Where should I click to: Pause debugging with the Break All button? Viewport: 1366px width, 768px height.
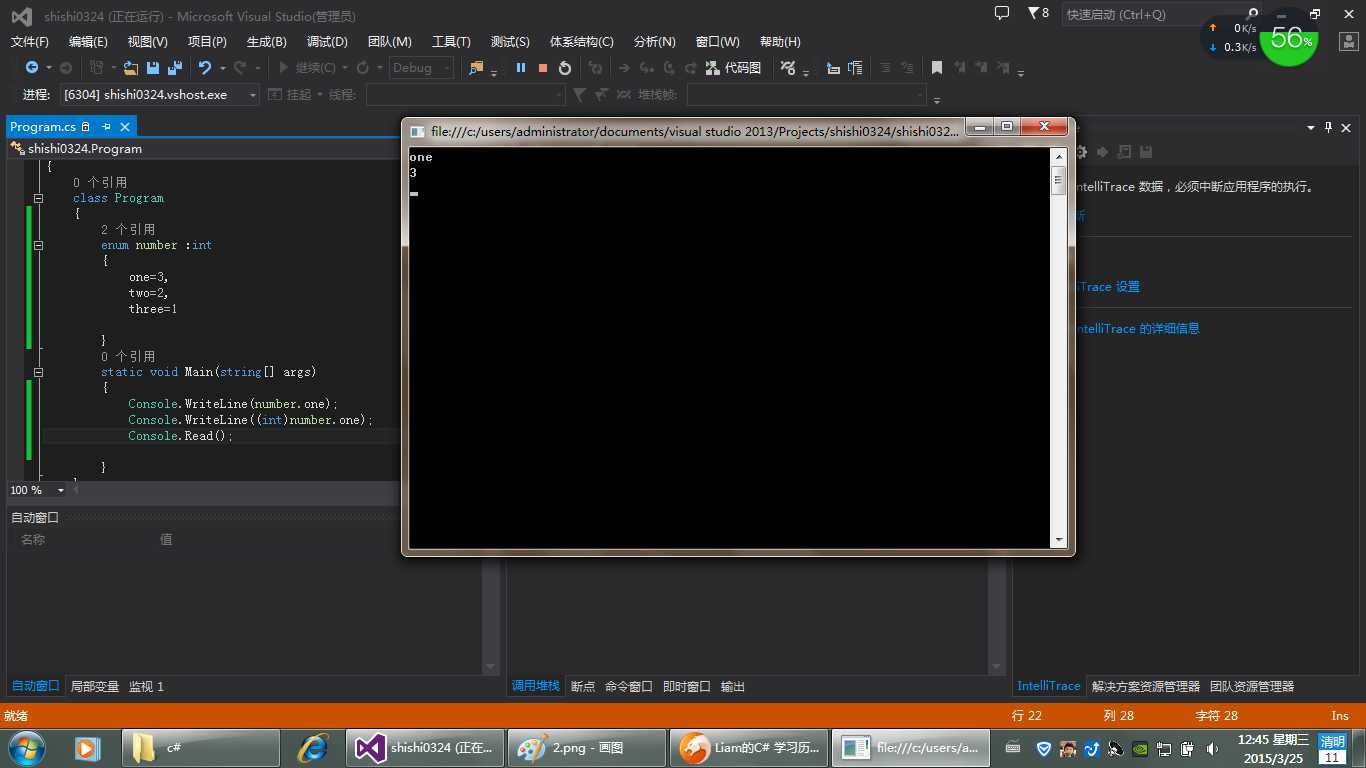[521, 68]
